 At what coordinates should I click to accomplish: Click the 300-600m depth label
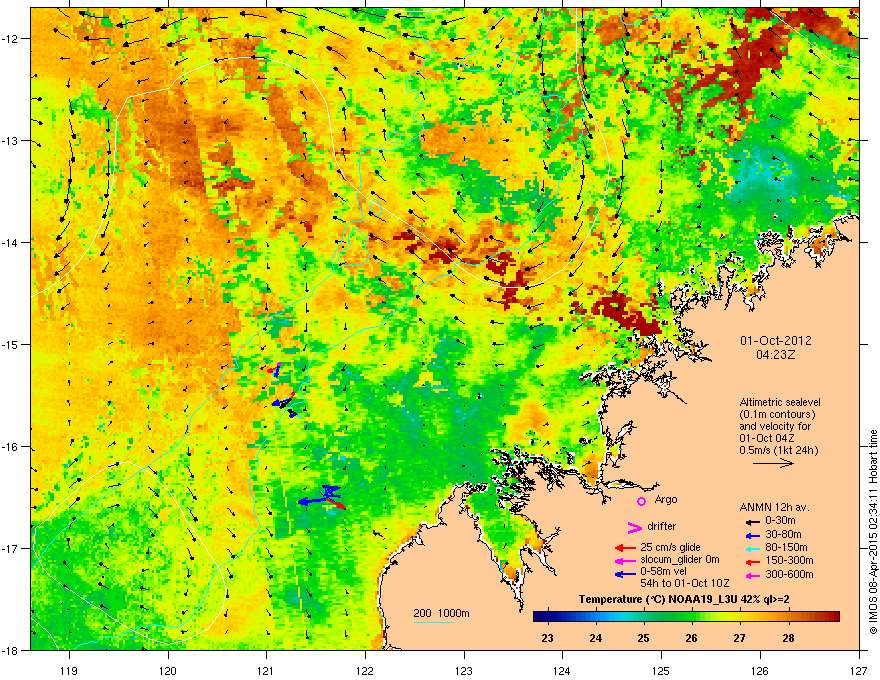point(789,574)
